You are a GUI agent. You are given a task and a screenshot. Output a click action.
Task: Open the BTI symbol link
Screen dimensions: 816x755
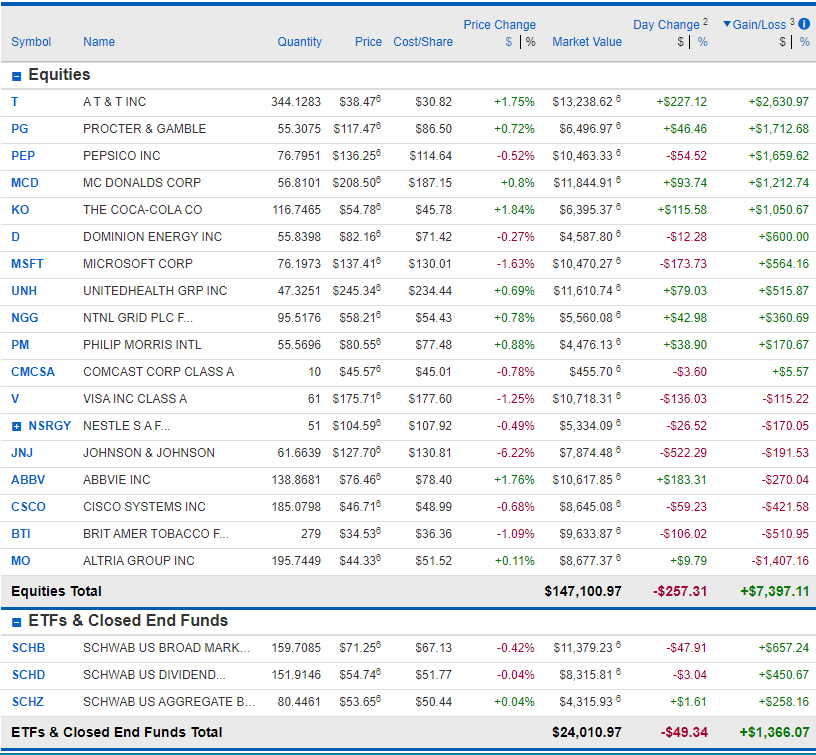(x=21, y=534)
